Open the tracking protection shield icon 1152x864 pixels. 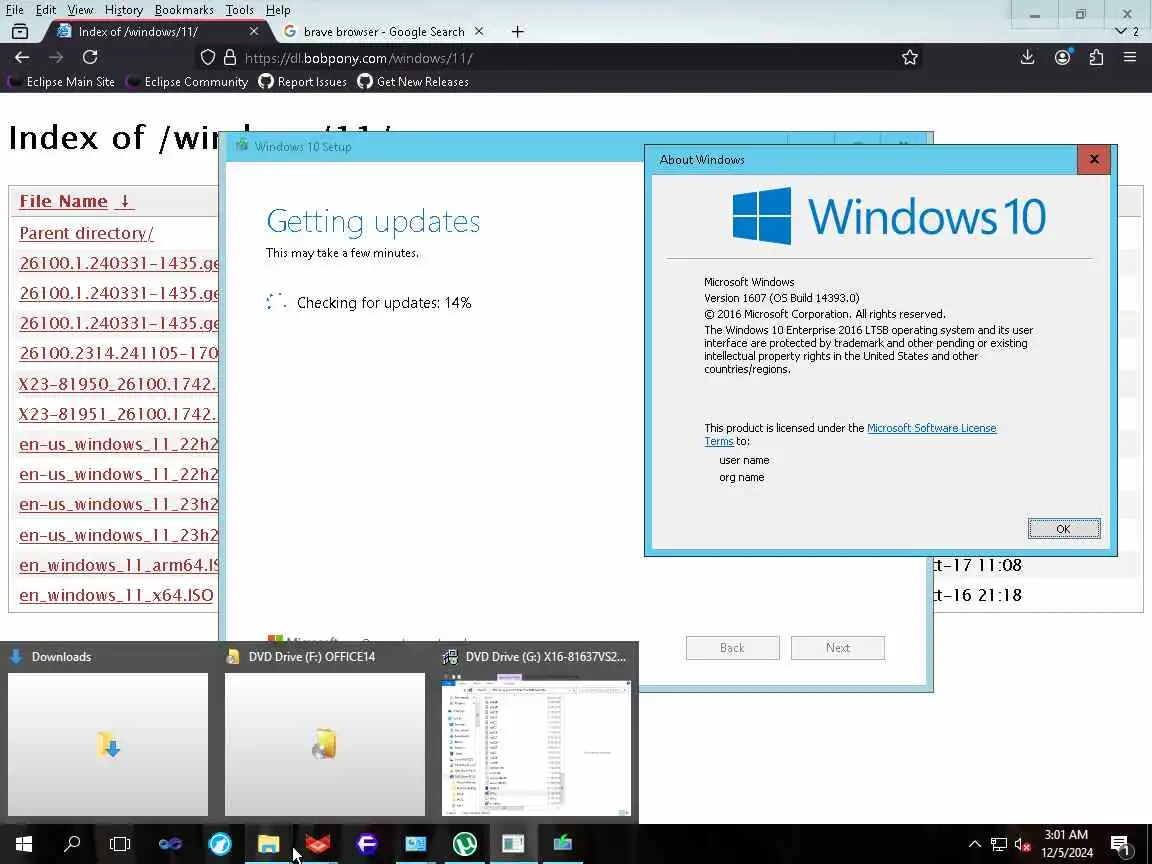pyautogui.click(x=208, y=57)
